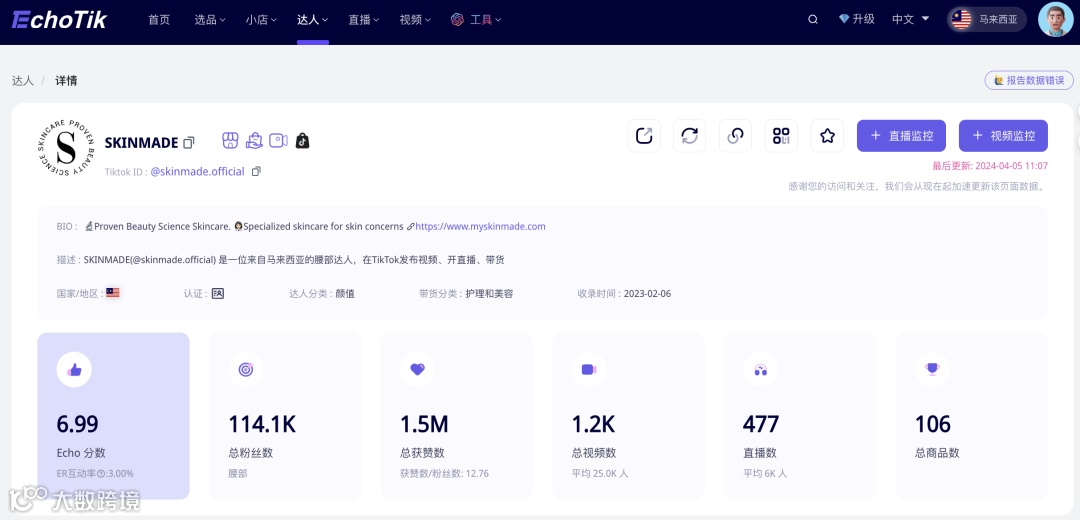Image resolution: width=1080 pixels, height=520 pixels.
Task: Click the EchoTik logo
Action: 59,19
